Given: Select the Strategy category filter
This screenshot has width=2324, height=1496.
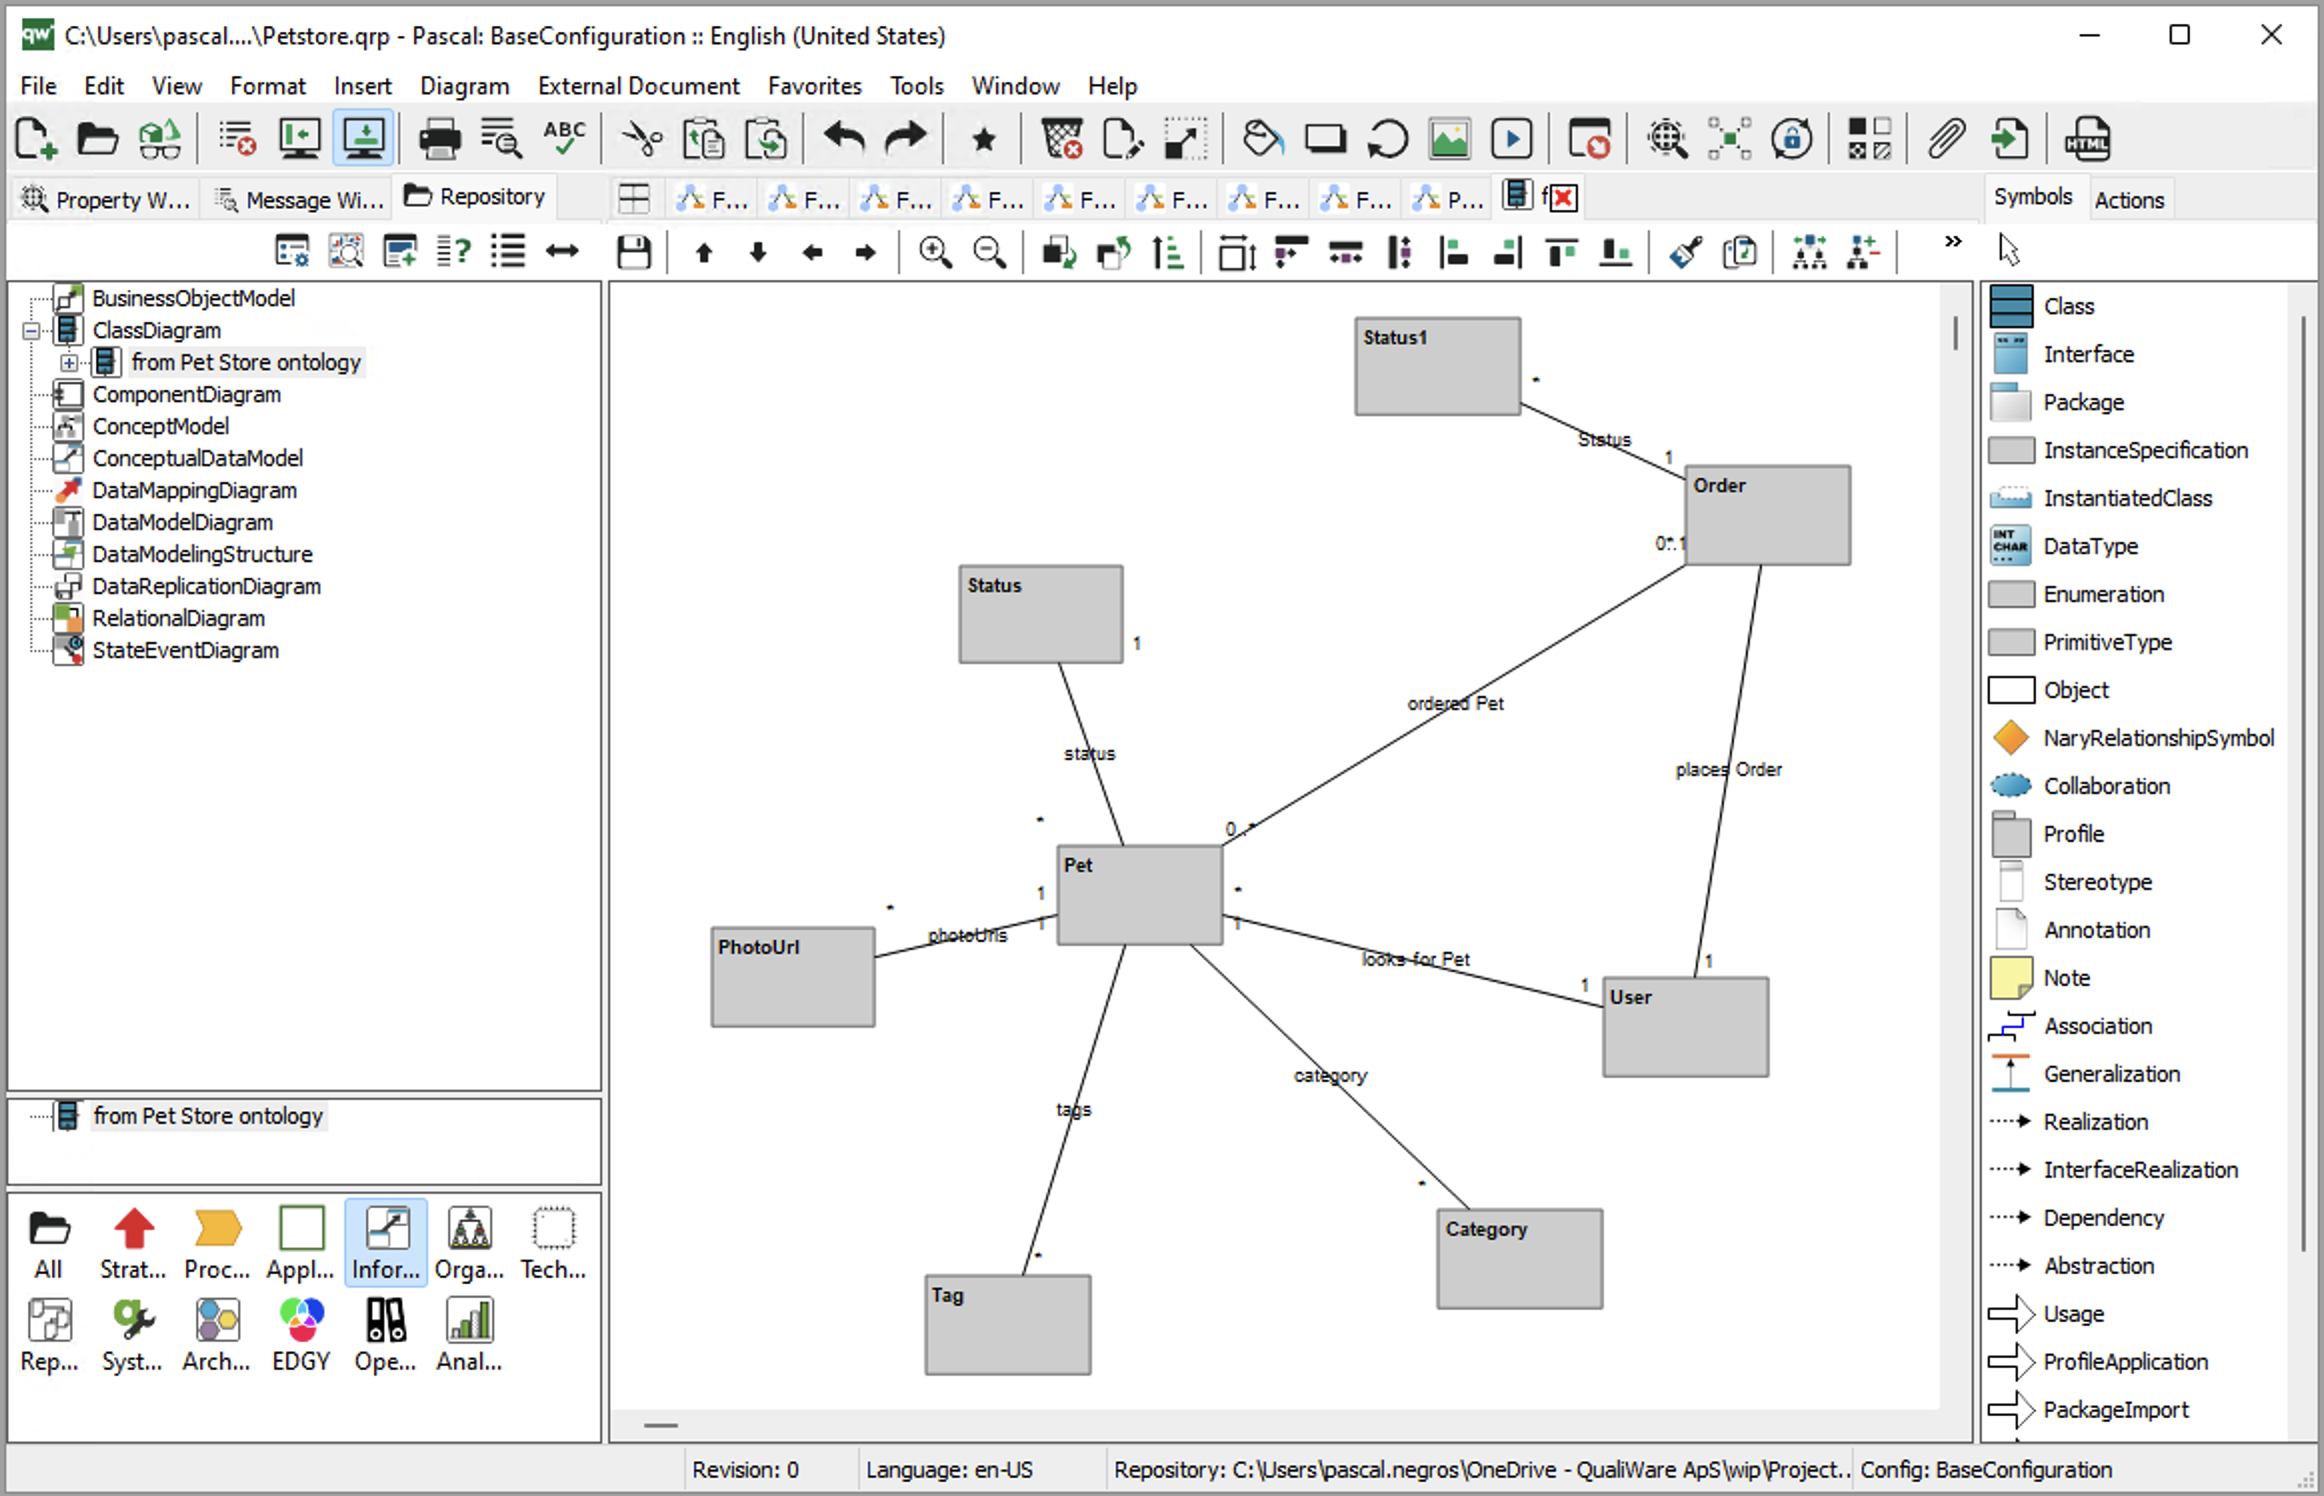Looking at the screenshot, I should point(133,1244).
